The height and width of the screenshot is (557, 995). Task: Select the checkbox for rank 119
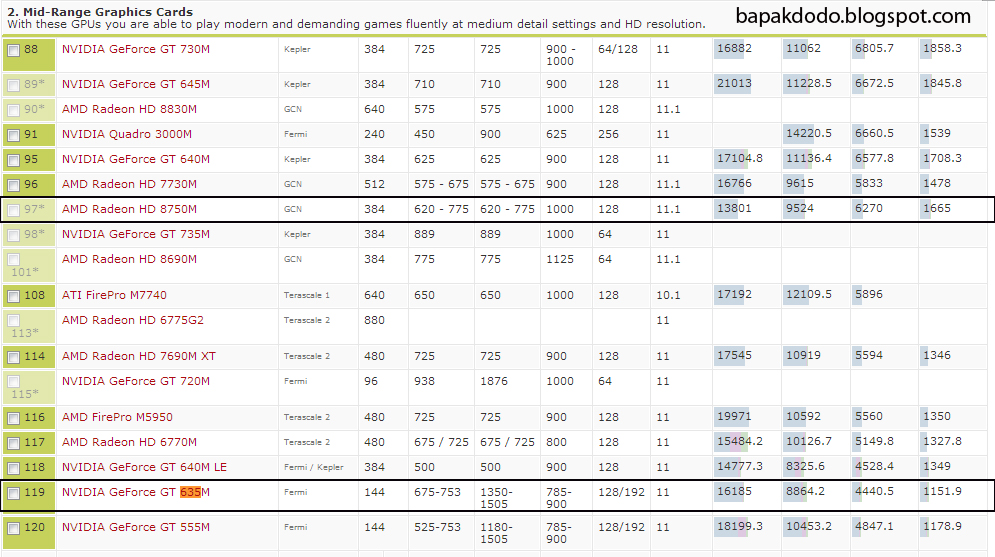click(13, 494)
